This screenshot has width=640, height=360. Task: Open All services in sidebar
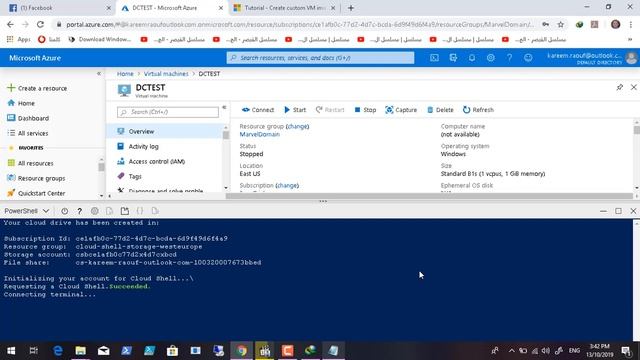tap(28, 133)
